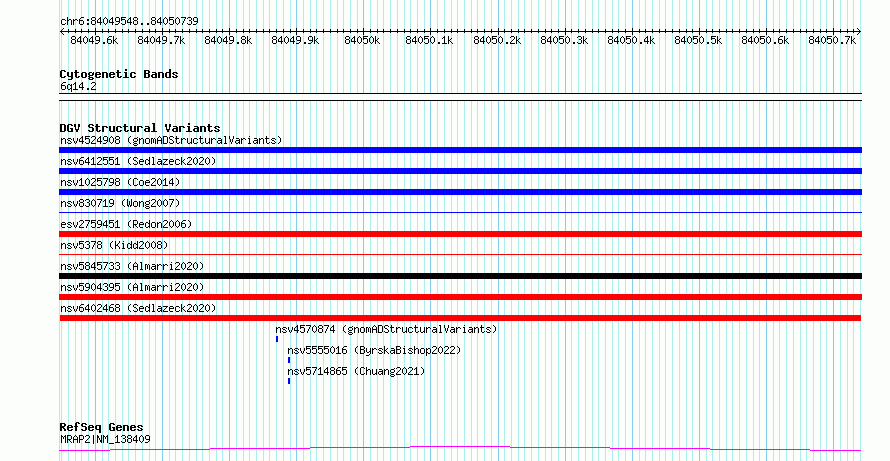Click the black bar under nsv5845733
The height and width of the screenshot is (461, 890).
pyautogui.click(x=460, y=276)
